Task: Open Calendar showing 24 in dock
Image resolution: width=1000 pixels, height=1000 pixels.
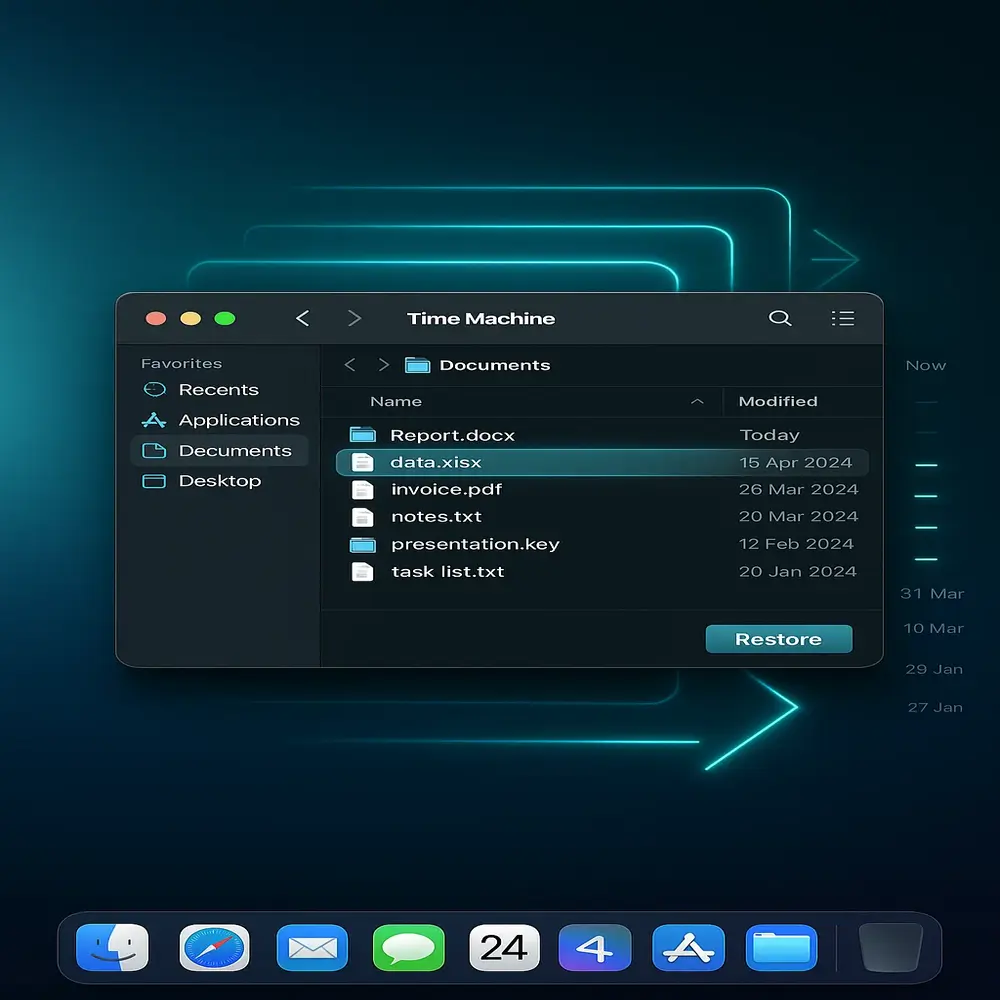Action: (504, 947)
